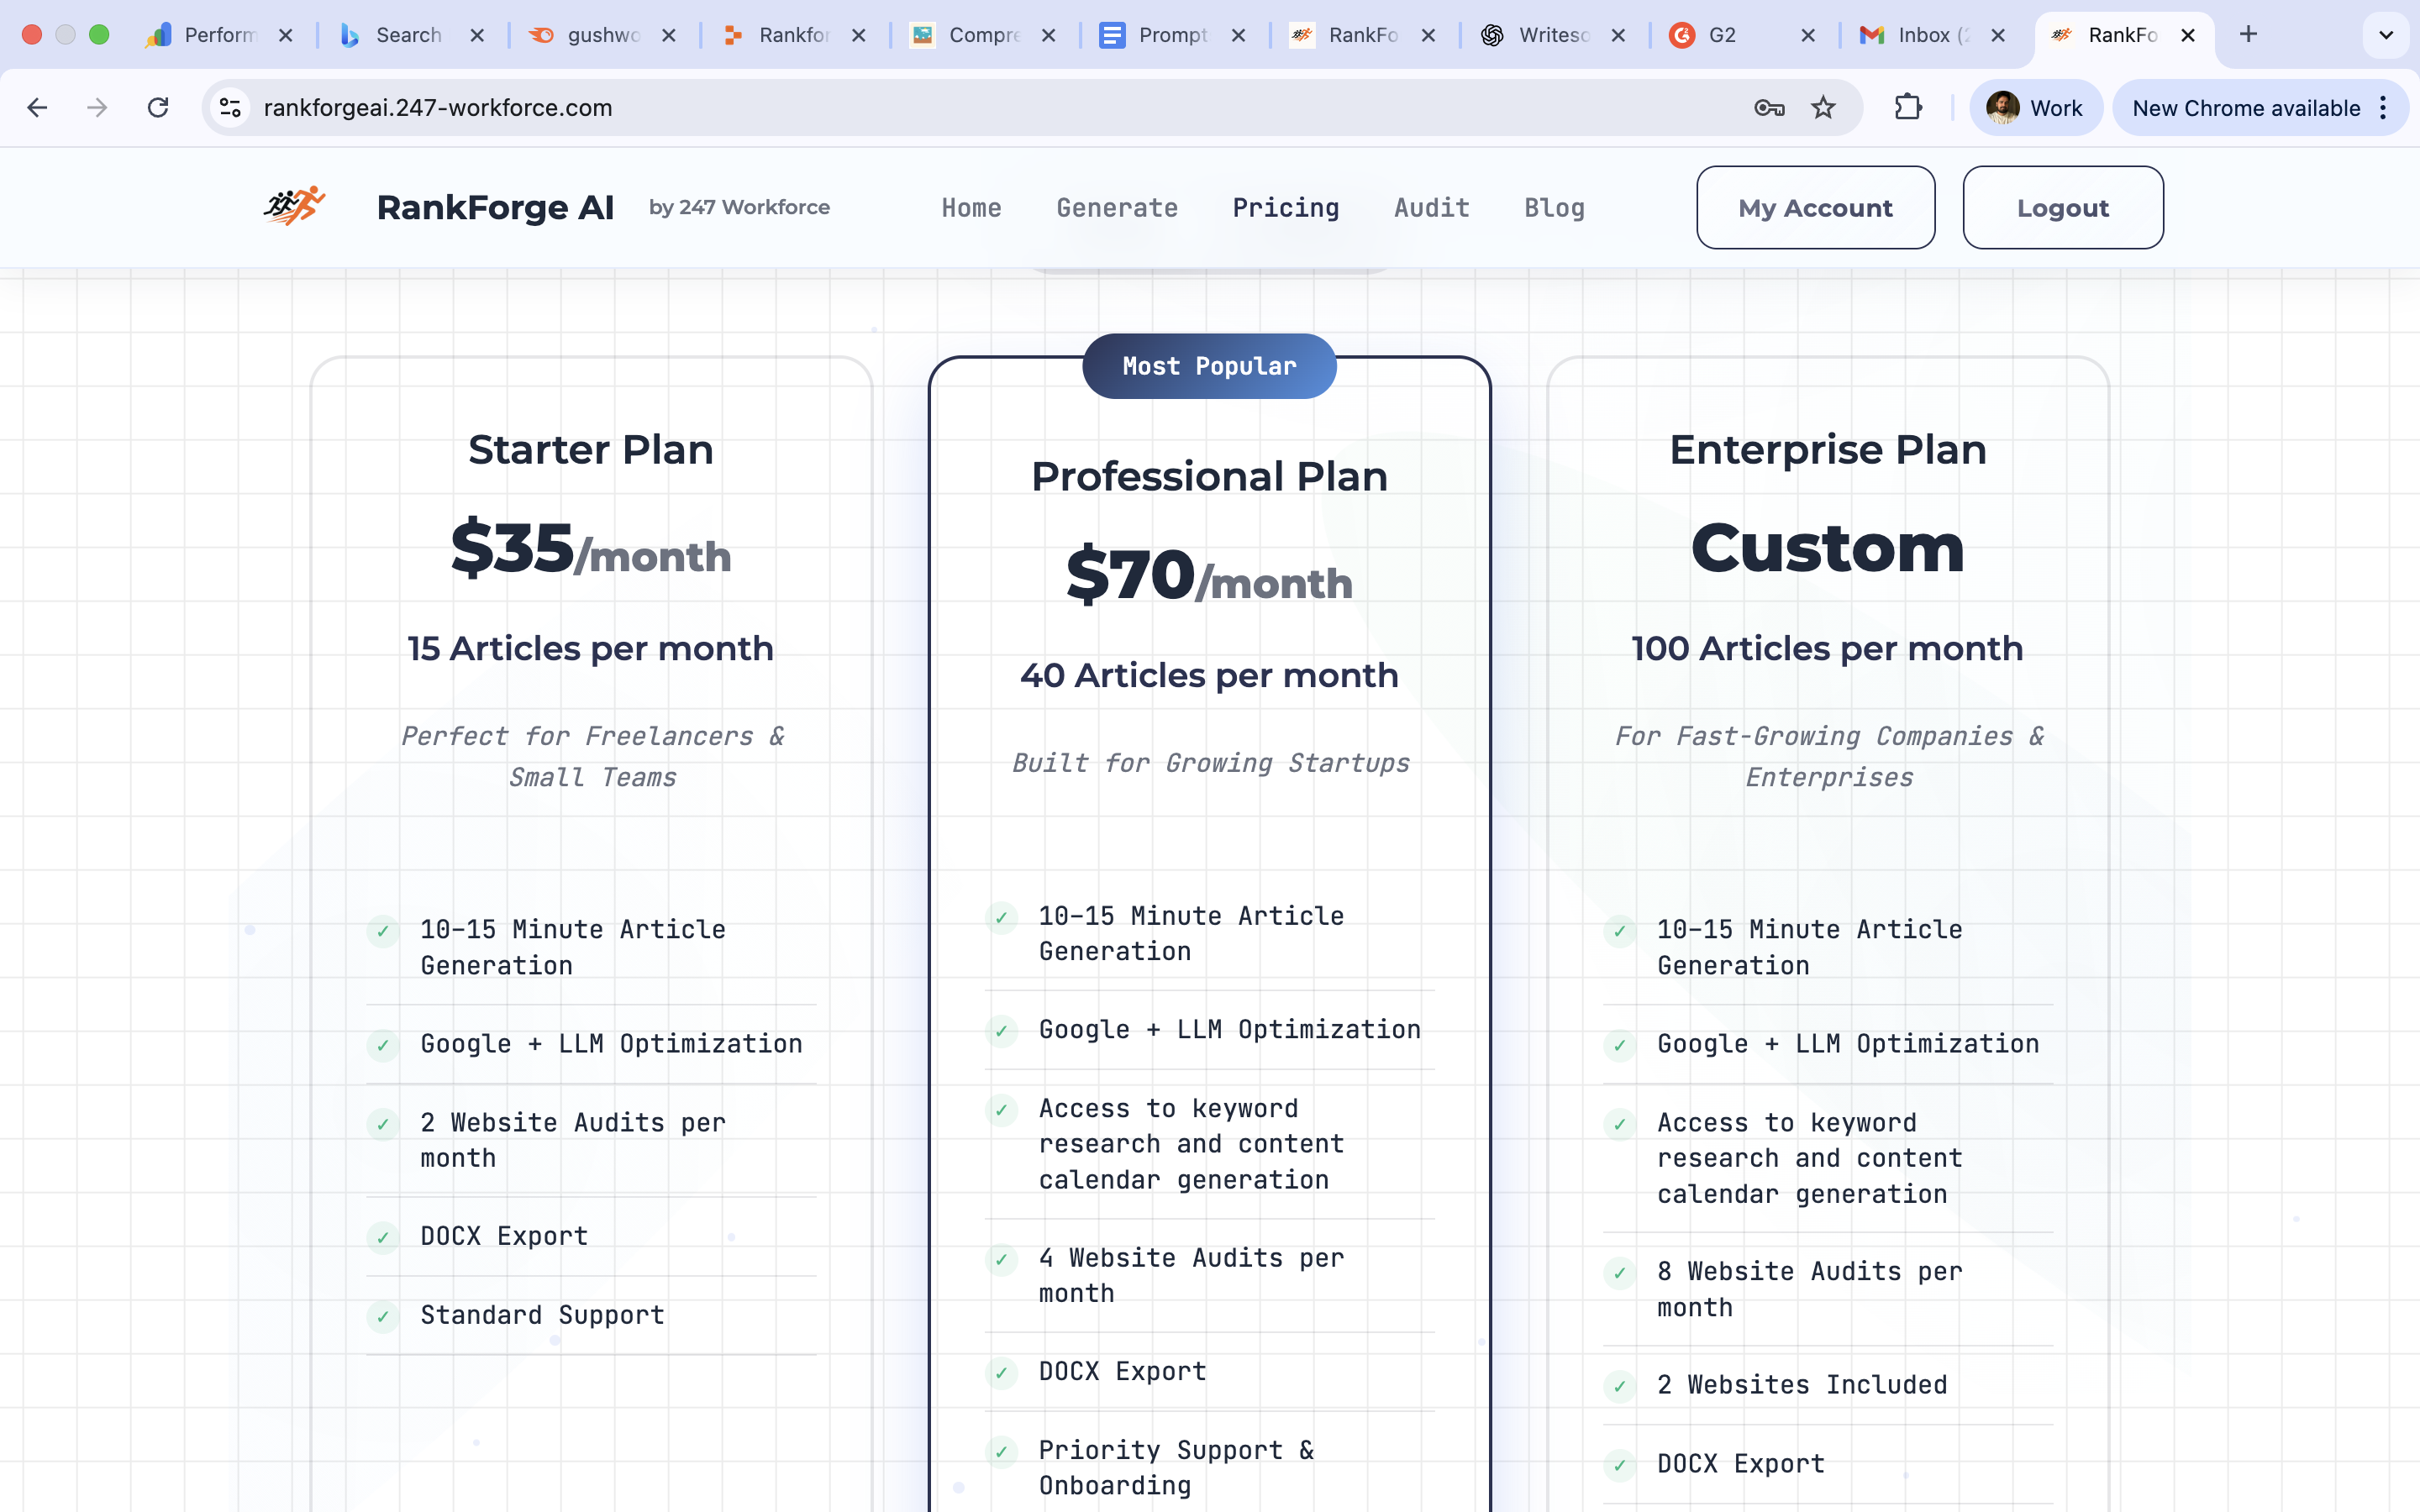Open Chrome extensions puzzle icon
The image size is (2420, 1512).
click(x=1908, y=107)
